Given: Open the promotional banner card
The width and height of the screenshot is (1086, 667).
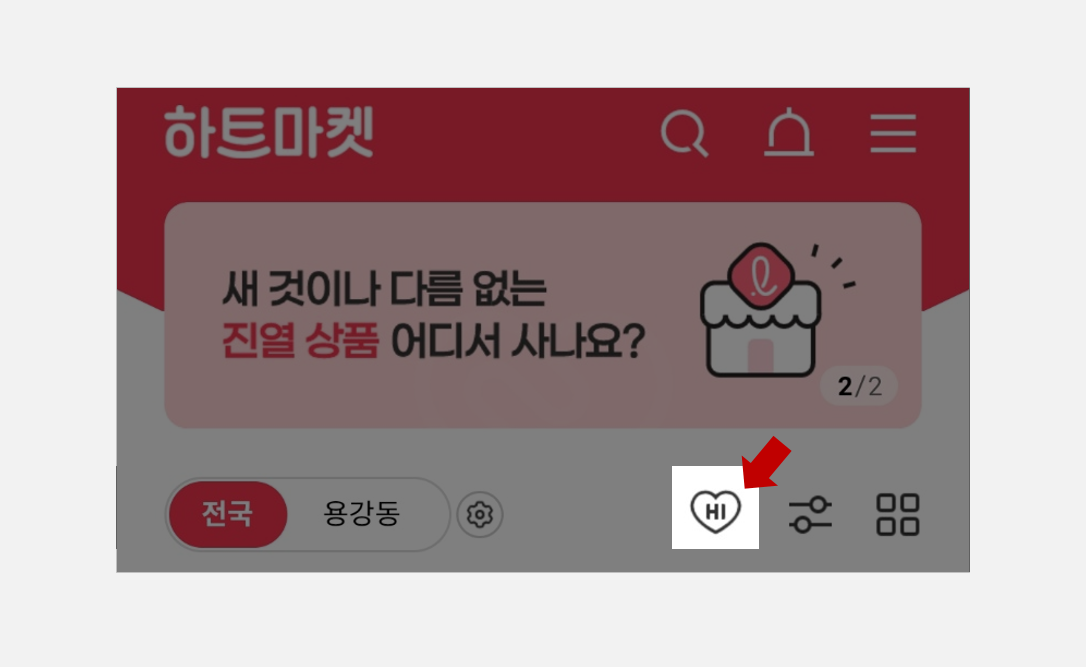Looking at the screenshot, I should click(542, 315).
